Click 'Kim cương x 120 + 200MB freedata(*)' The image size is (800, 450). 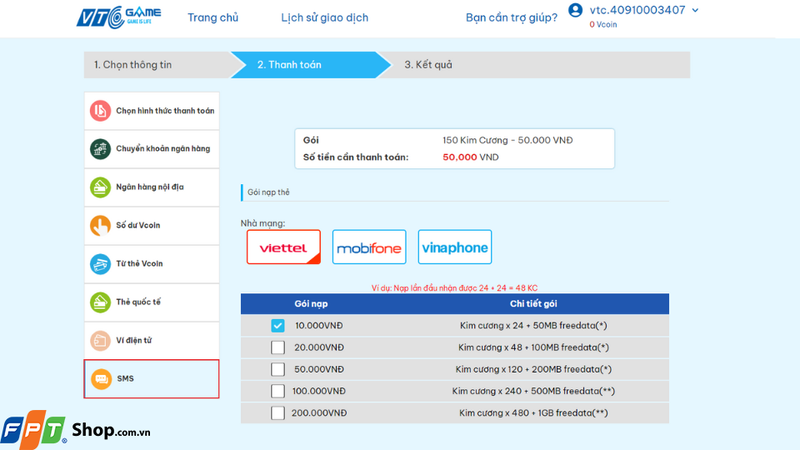pyautogui.click(x=533, y=369)
